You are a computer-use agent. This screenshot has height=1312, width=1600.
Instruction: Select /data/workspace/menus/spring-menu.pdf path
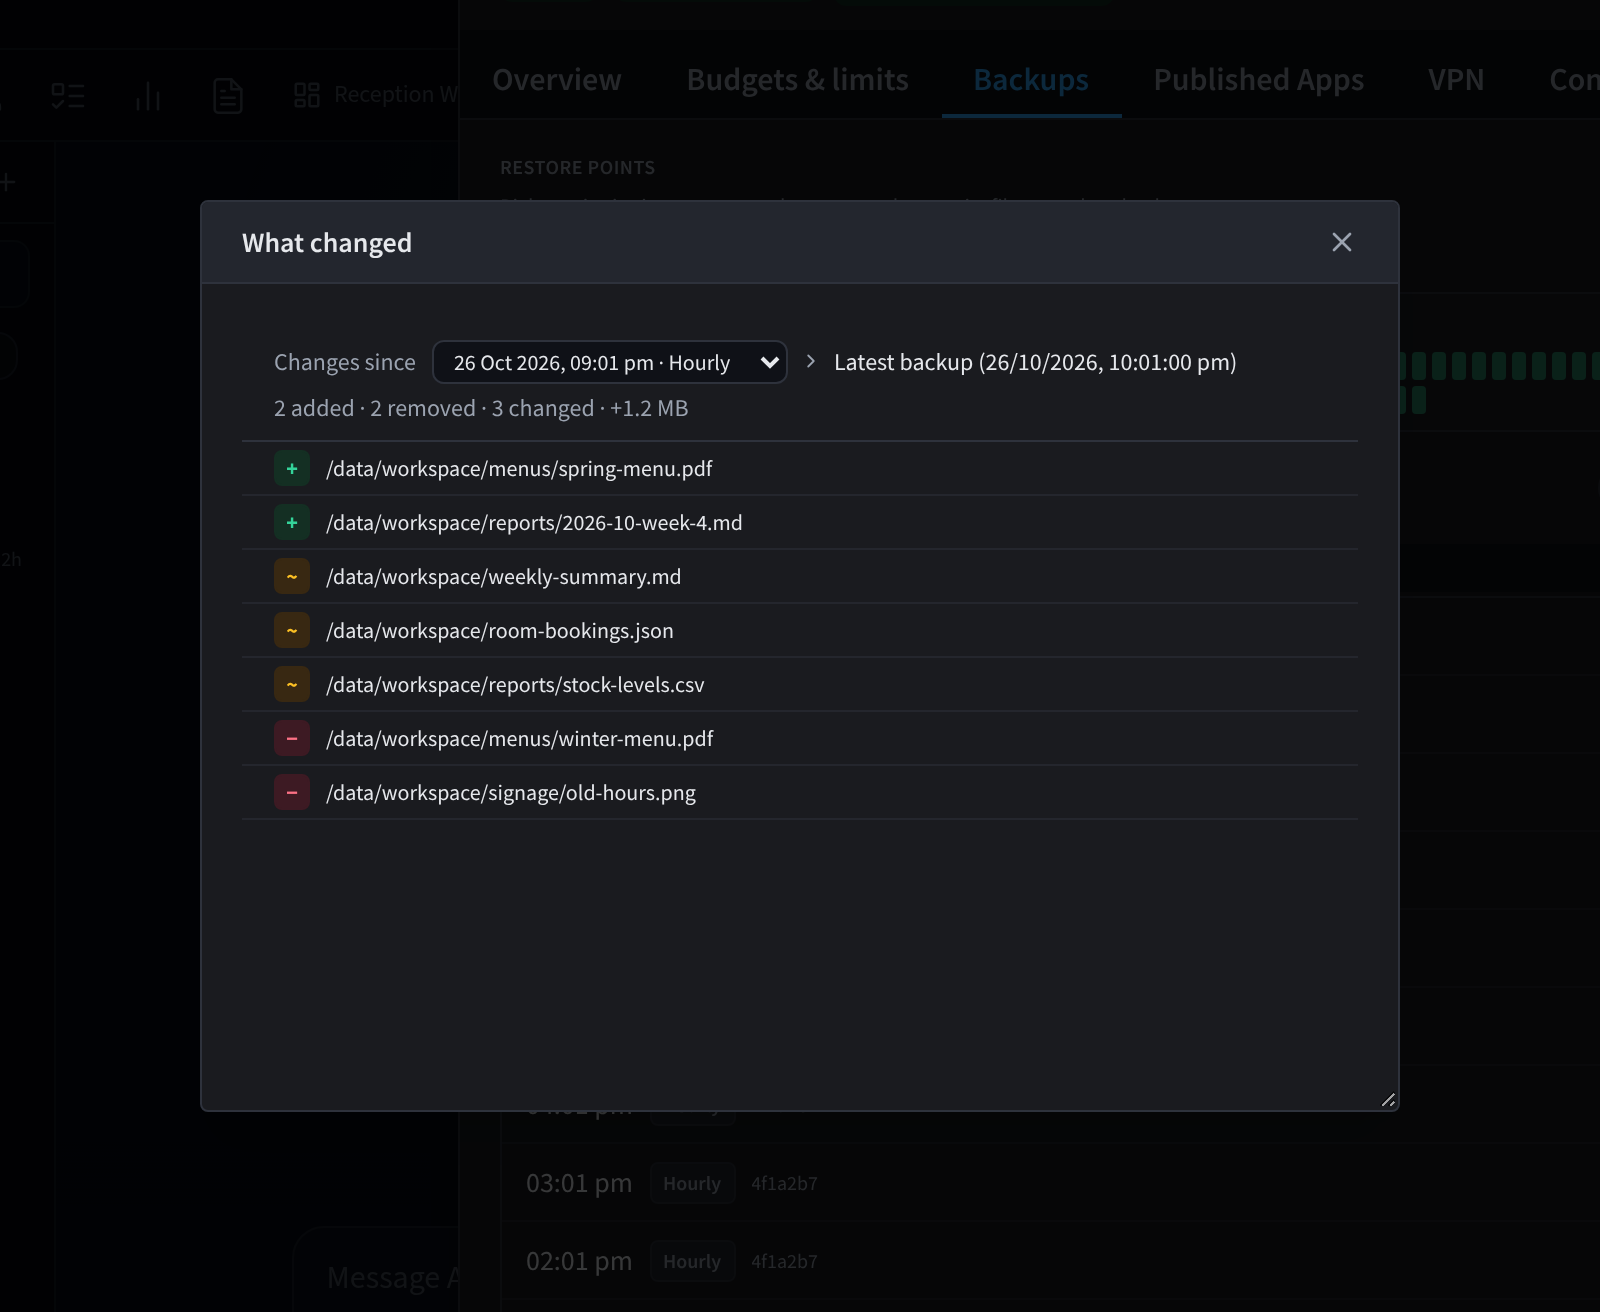519,469
